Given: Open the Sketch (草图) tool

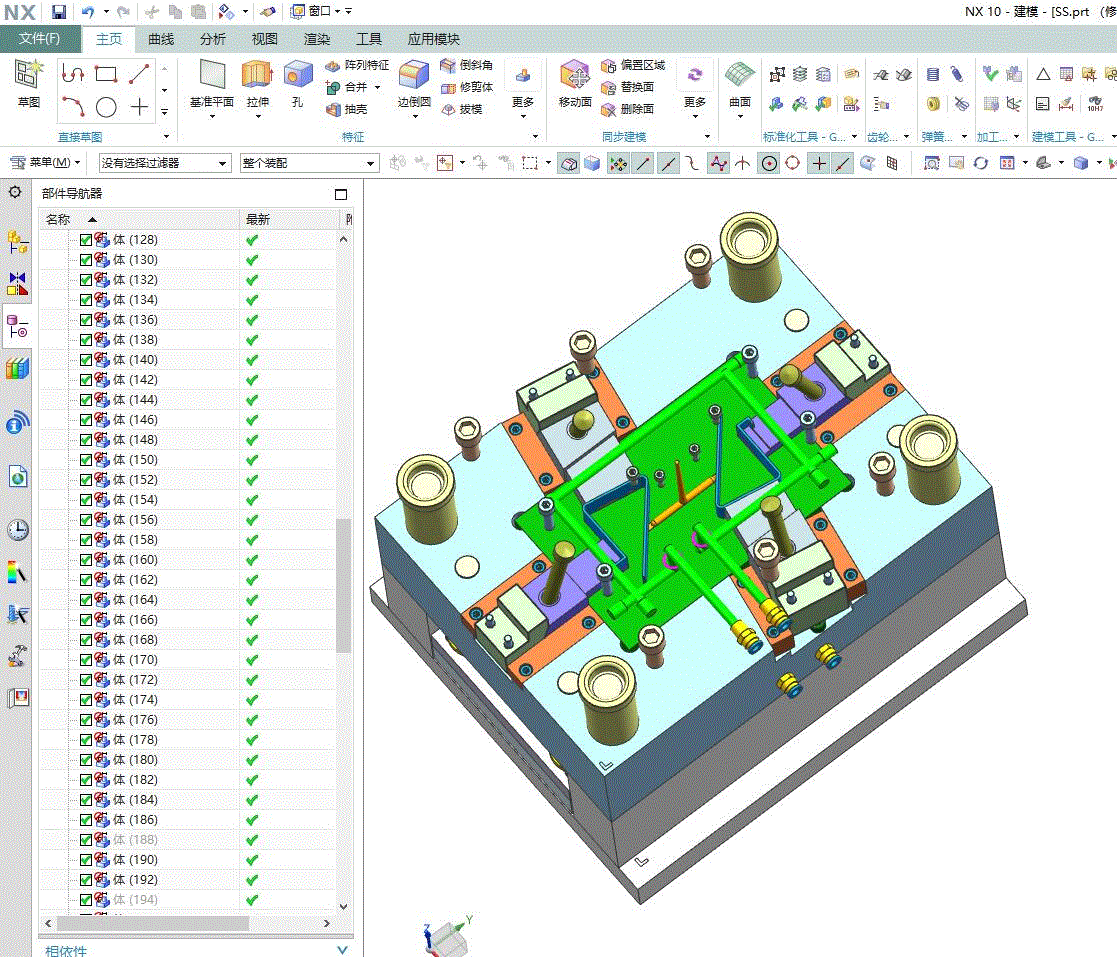Looking at the screenshot, I should coord(28,83).
